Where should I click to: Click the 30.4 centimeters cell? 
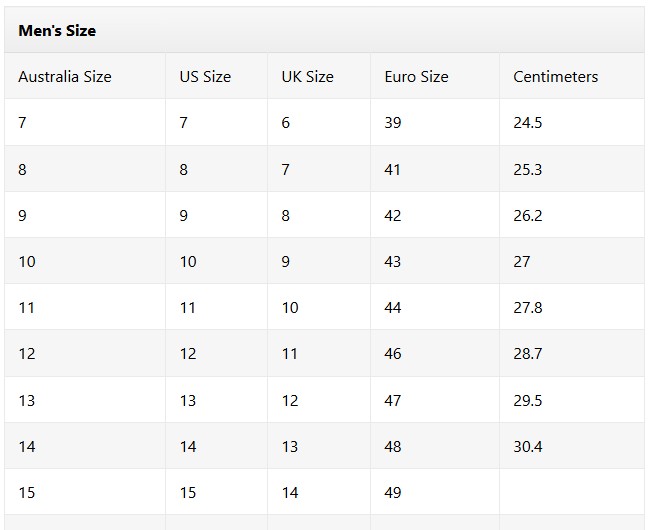[572, 446]
